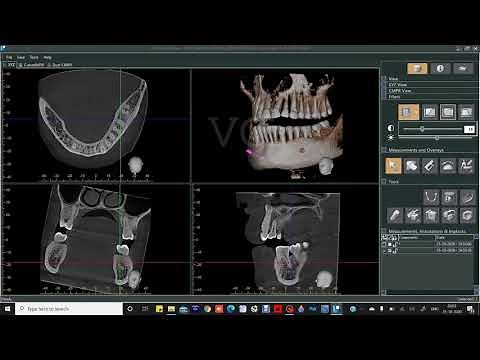Click the third top-right panel button
The width and height of the screenshot is (480, 360).
click(463, 68)
